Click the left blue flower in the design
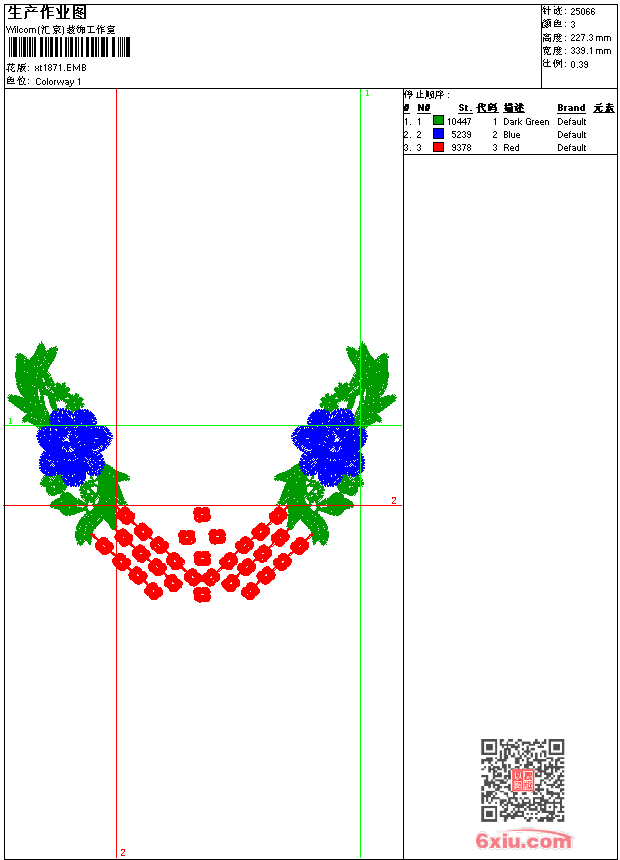The height and width of the screenshot is (860, 620). click(x=74, y=447)
